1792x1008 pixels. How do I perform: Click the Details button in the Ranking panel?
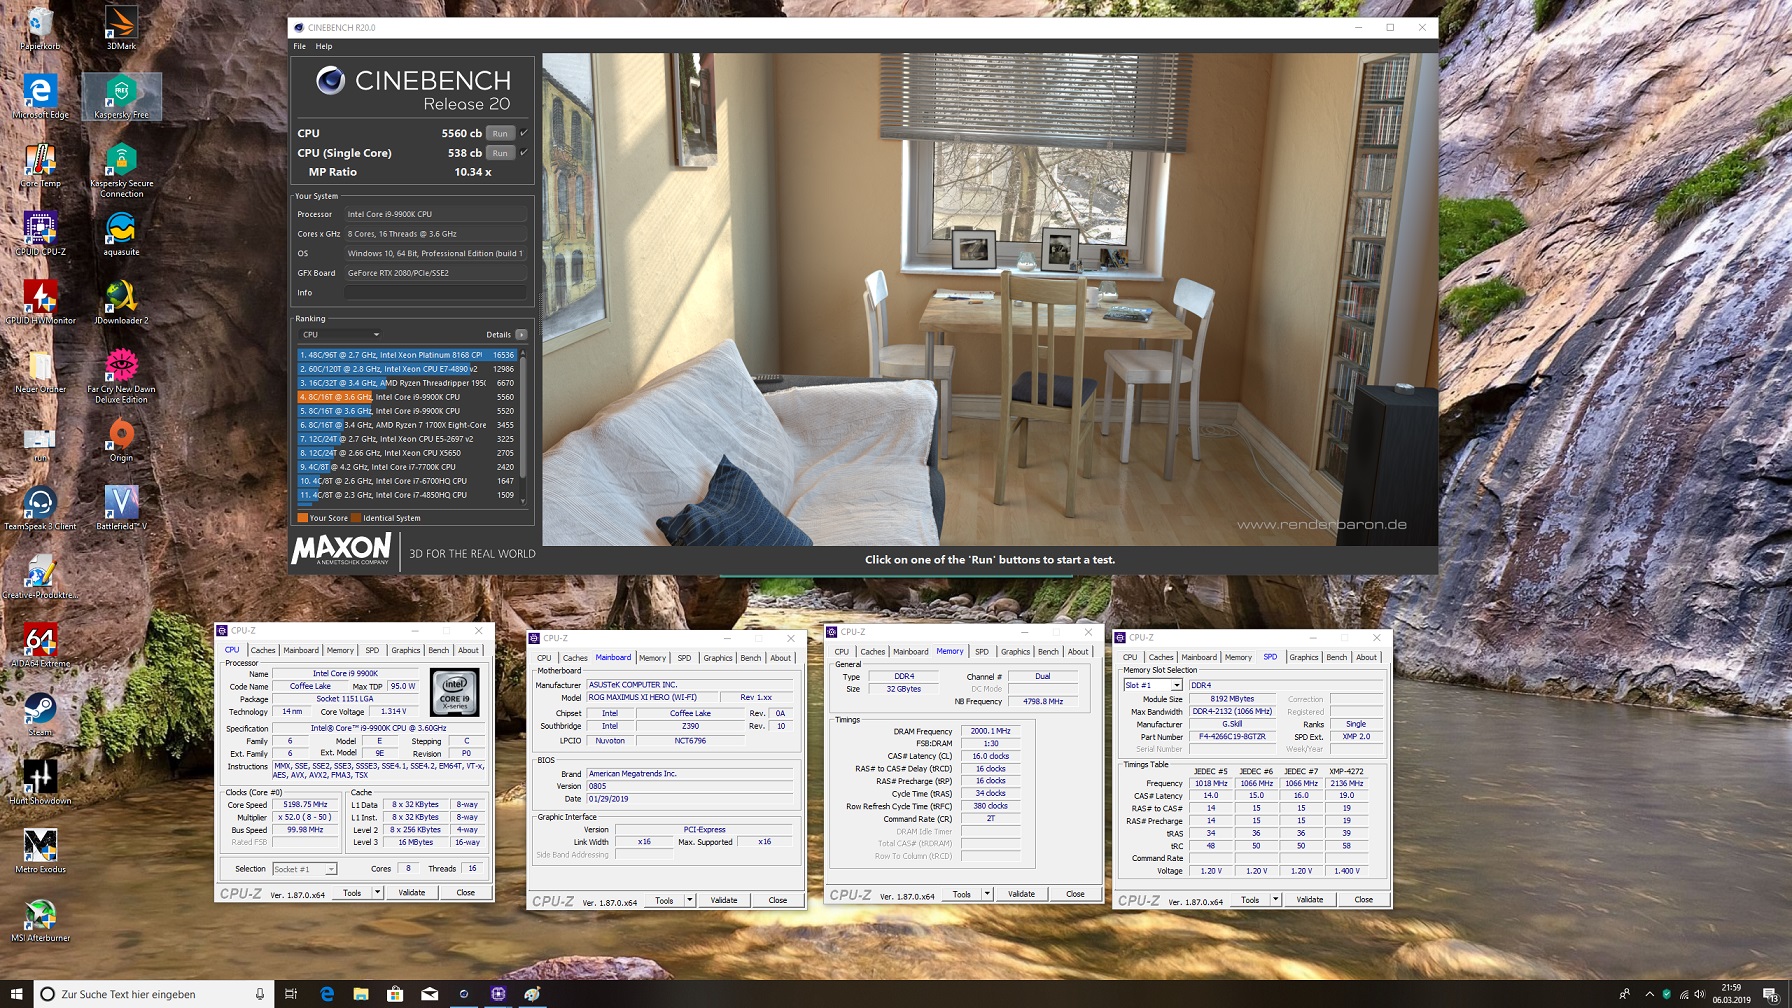[521, 334]
